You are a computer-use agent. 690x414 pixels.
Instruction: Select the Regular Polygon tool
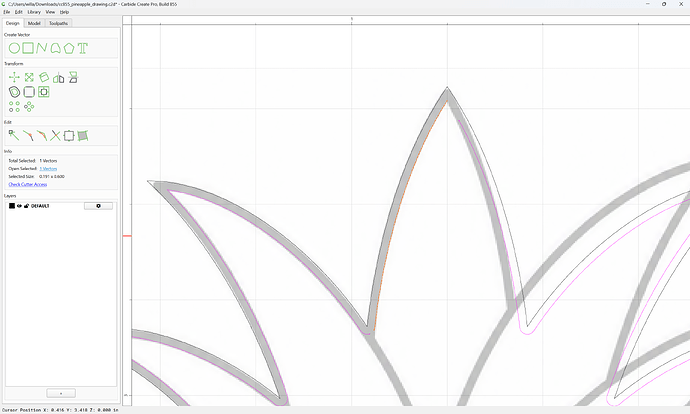coord(69,48)
